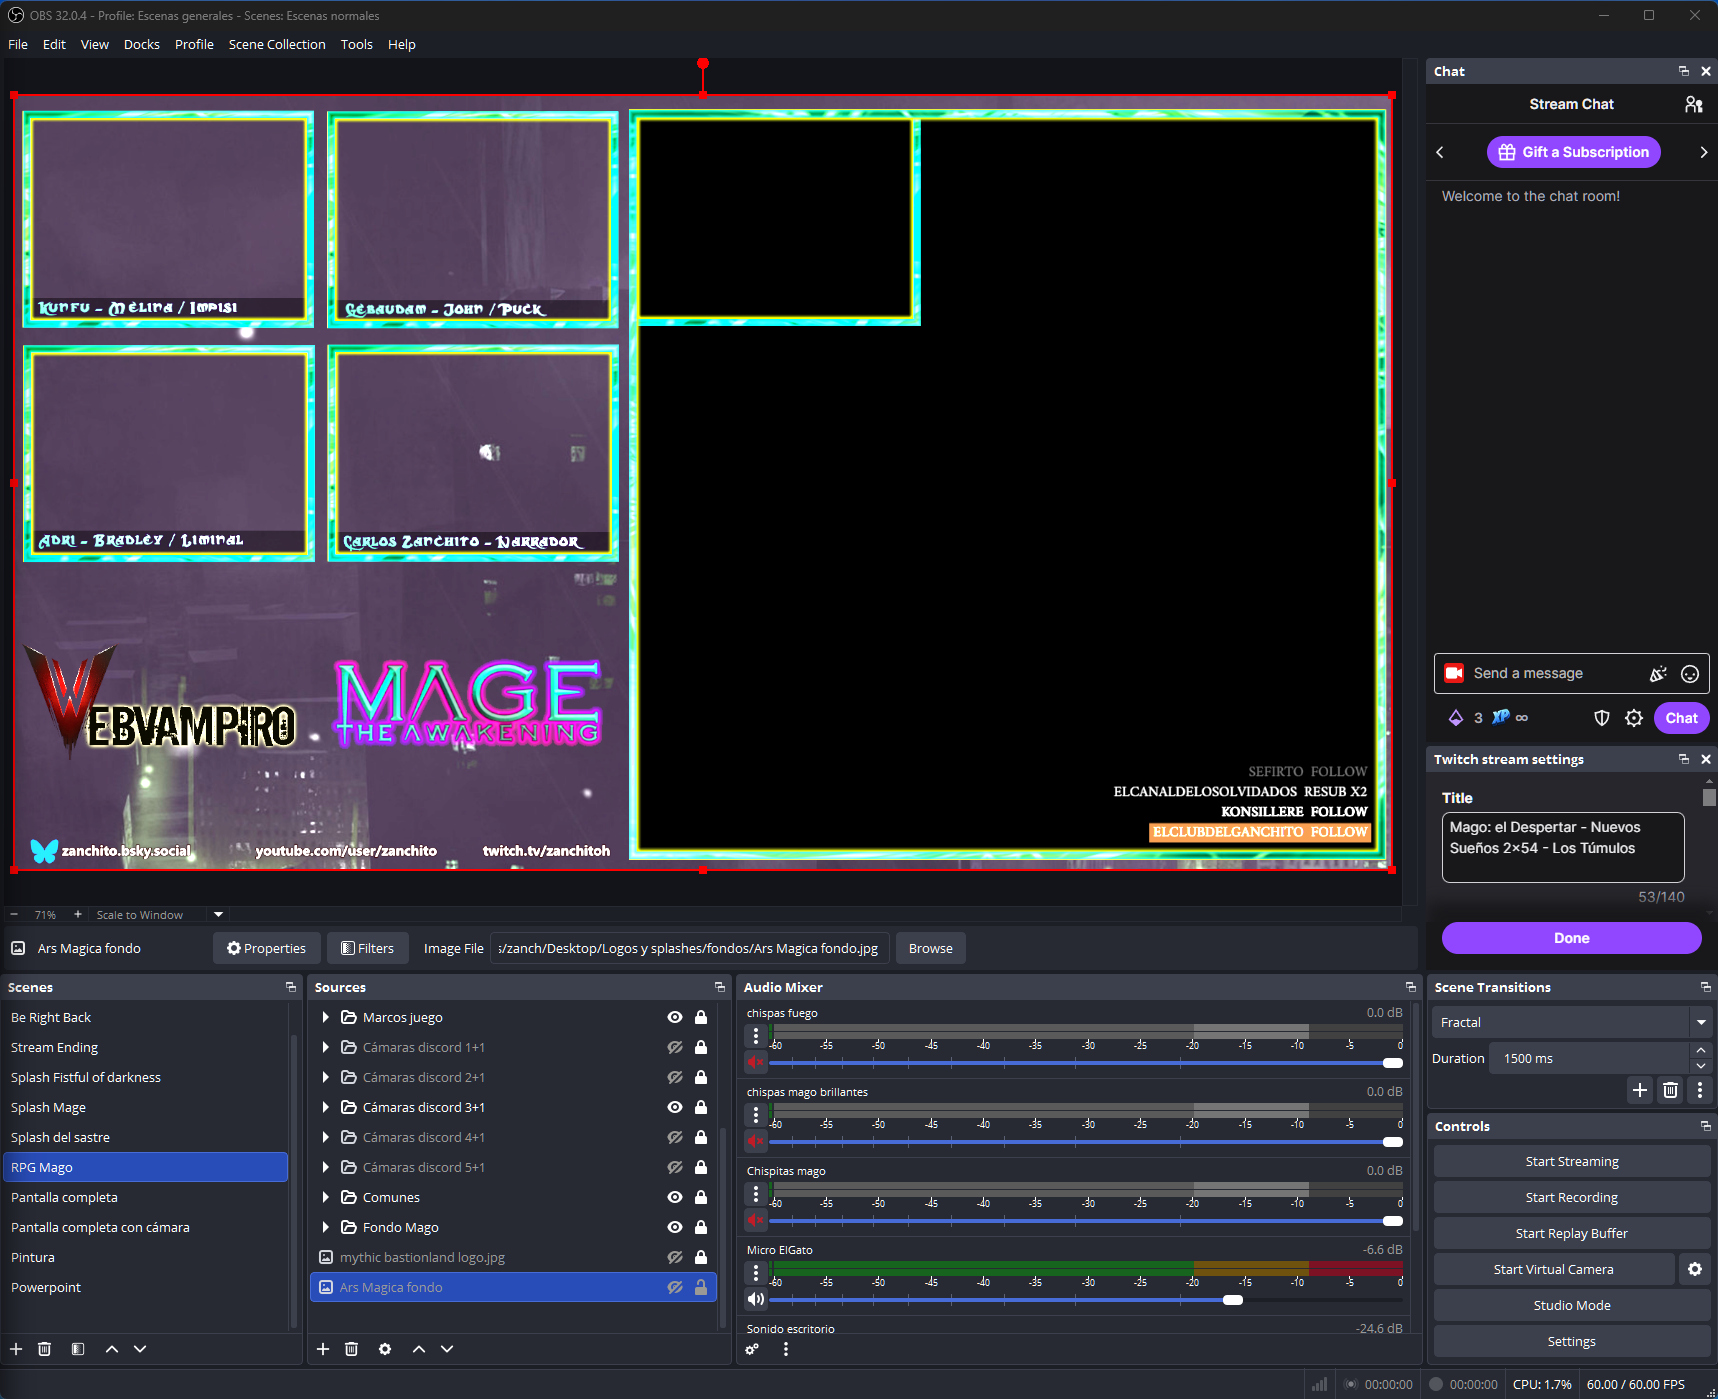
Task: Expand the Comunes source group
Action: tap(326, 1197)
